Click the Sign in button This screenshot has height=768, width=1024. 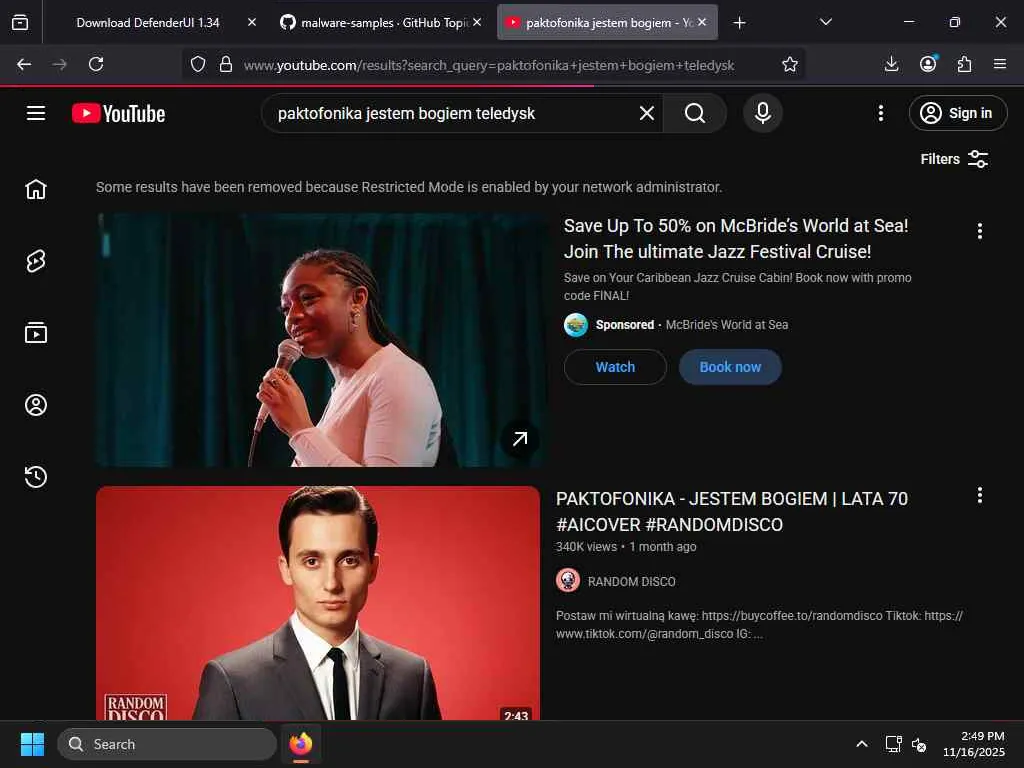957,114
